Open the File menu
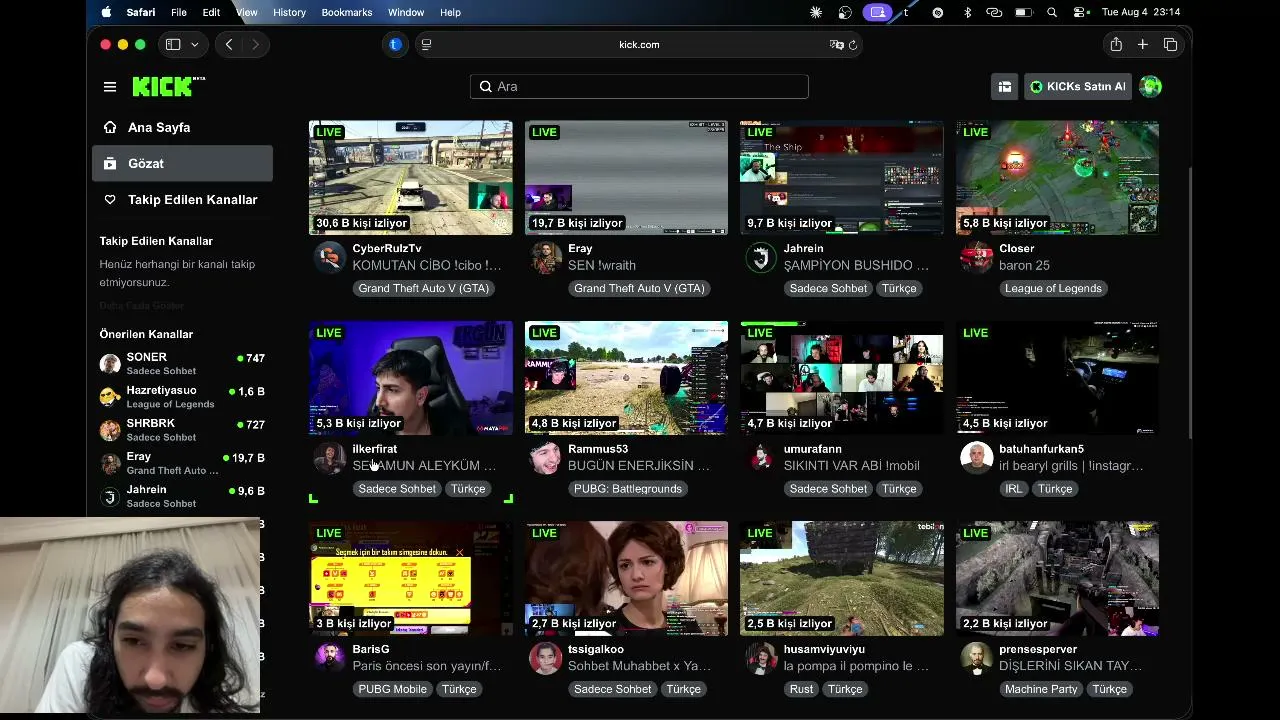This screenshot has height=720, width=1280. [179, 12]
